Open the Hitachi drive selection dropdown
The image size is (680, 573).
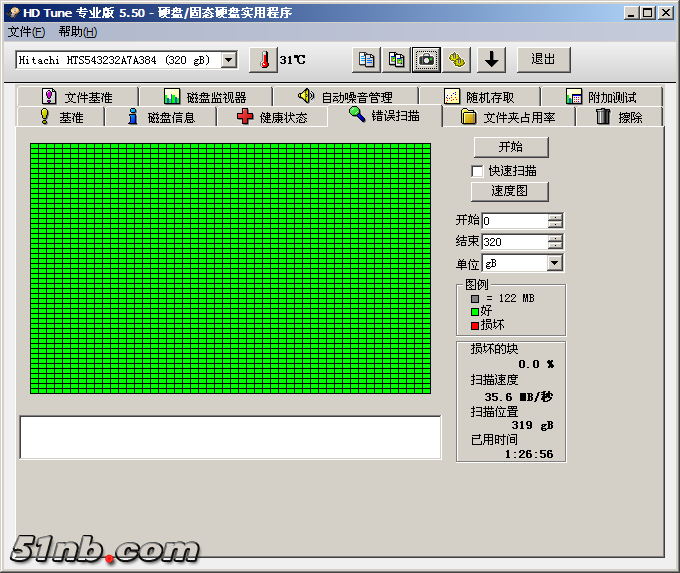[229, 60]
